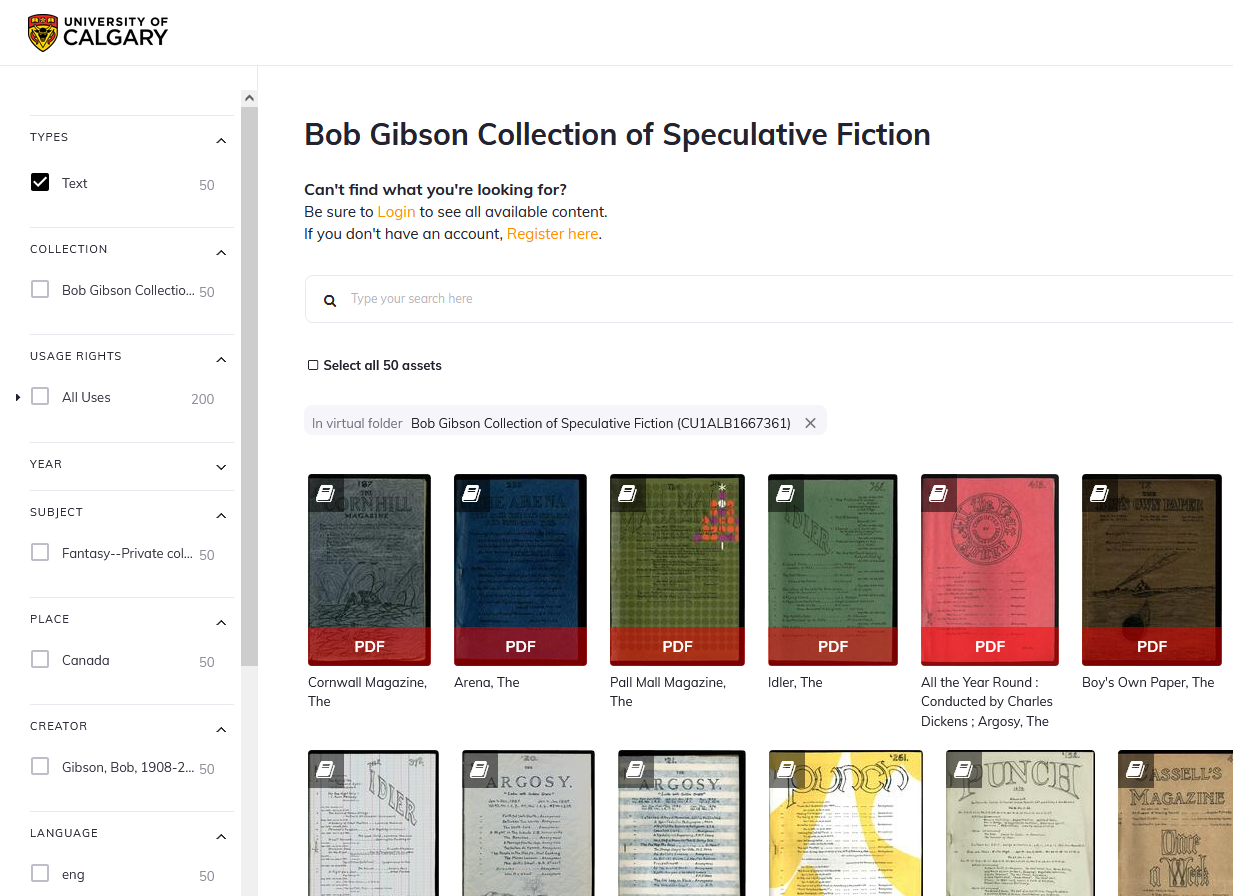1233x896 pixels.
Task: Remove the virtual folder filter chip
Action: (x=810, y=423)
